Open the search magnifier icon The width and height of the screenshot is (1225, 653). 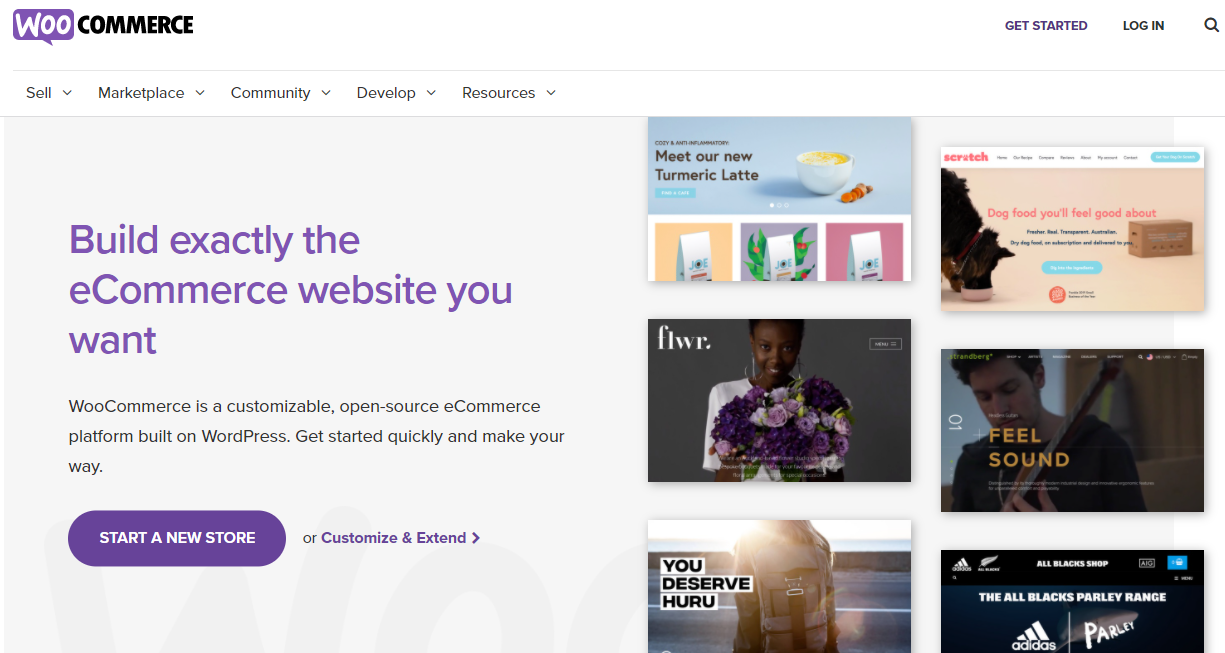pos(1211,26)
